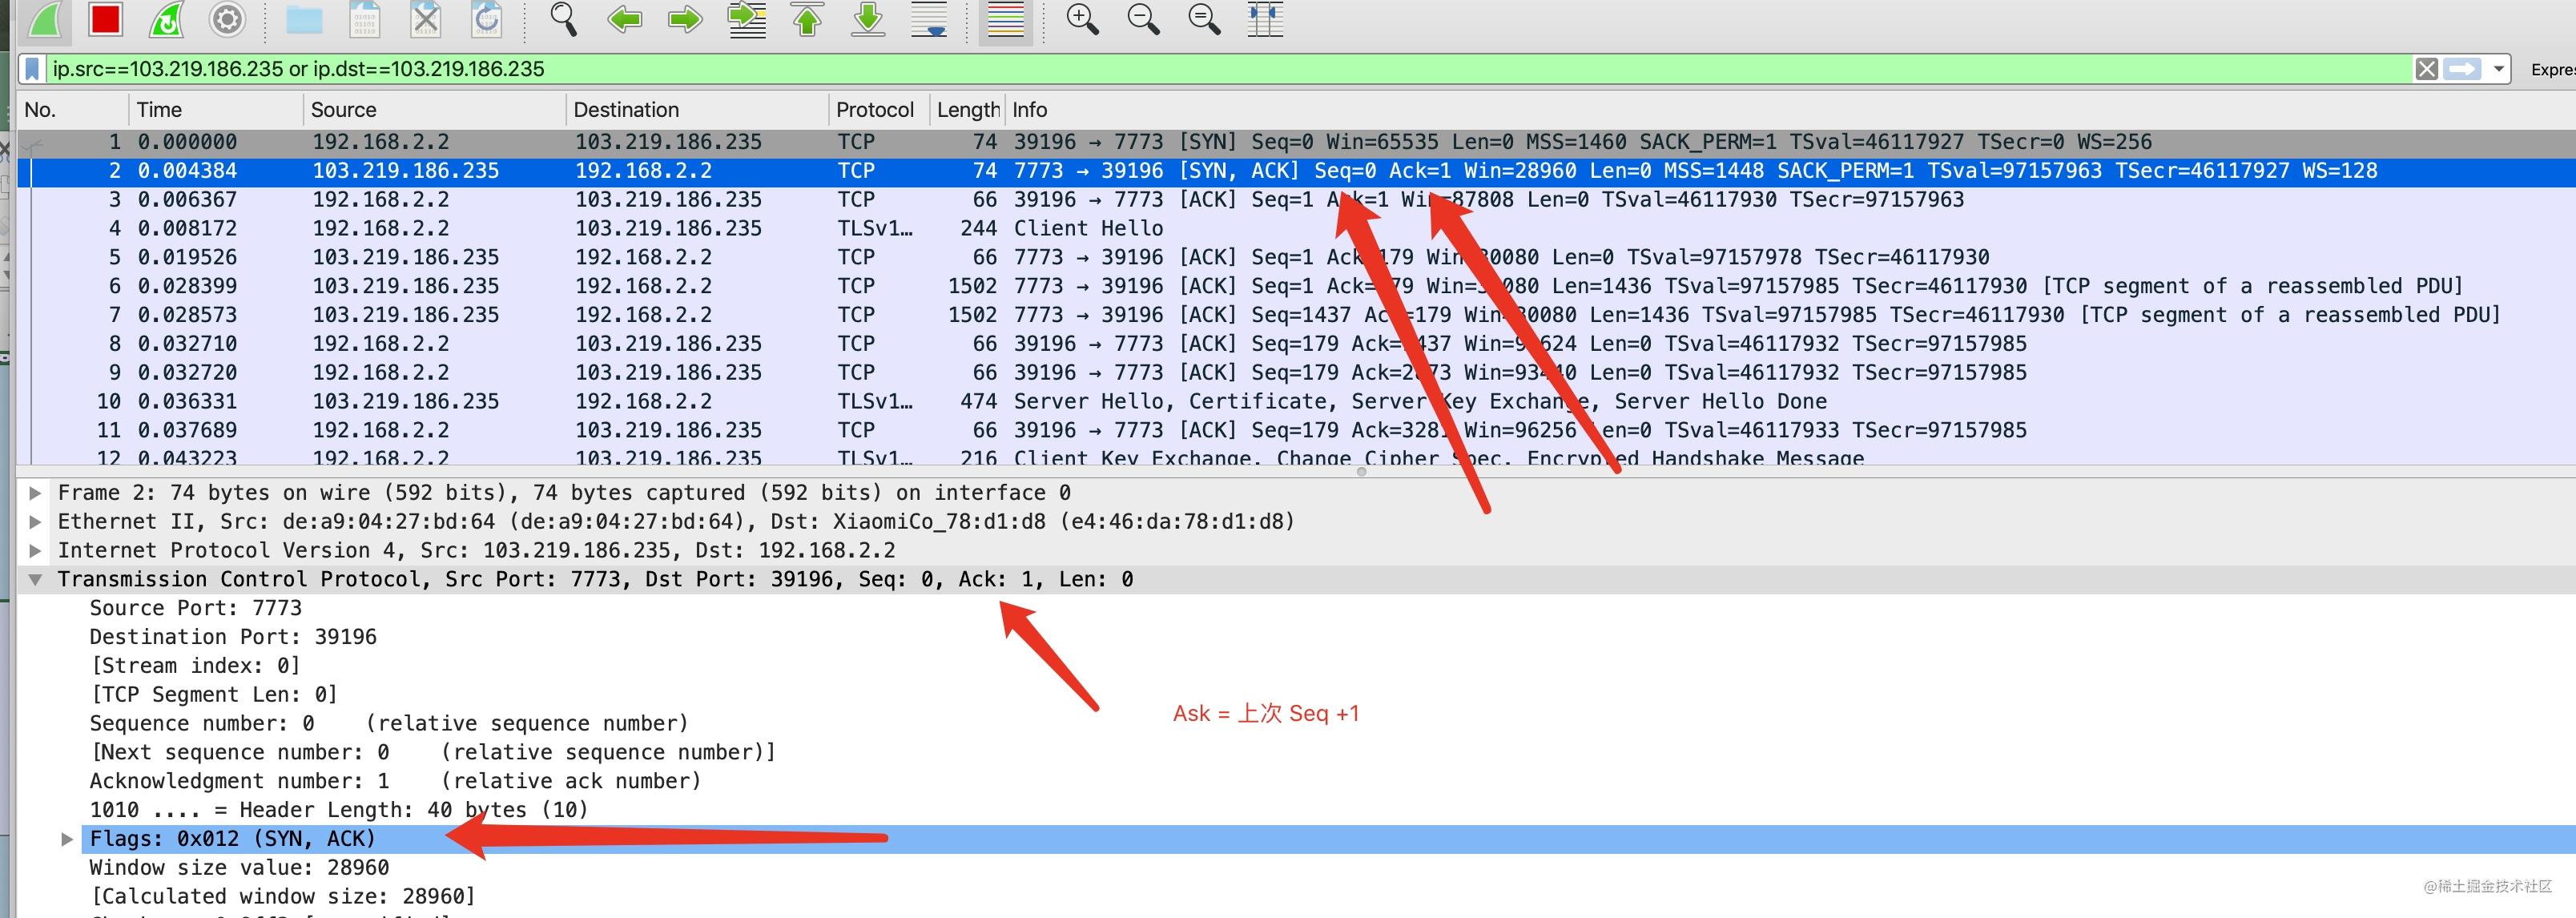Viewport: 2576px width, 918px height.
Task: Start capturing packets with shark fin icon
Action: [44, 19]
